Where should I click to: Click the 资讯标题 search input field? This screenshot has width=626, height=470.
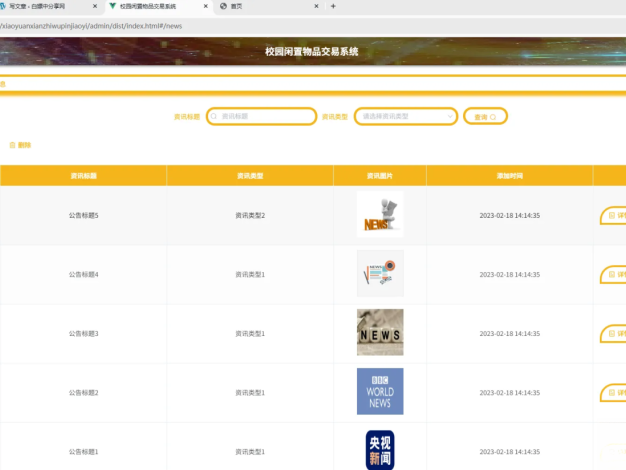(x=261, y=116)
